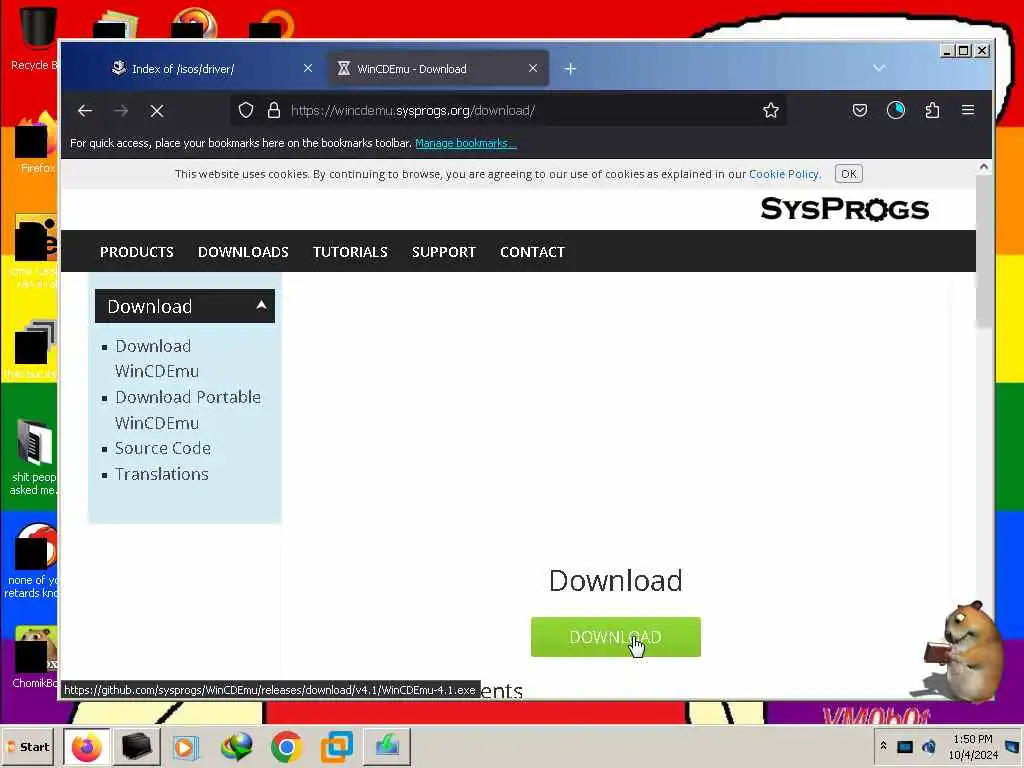This screenshot has height=768, width=1024.
Task: Open the black folder taskbar icon
Action: [x=136, y=746]
